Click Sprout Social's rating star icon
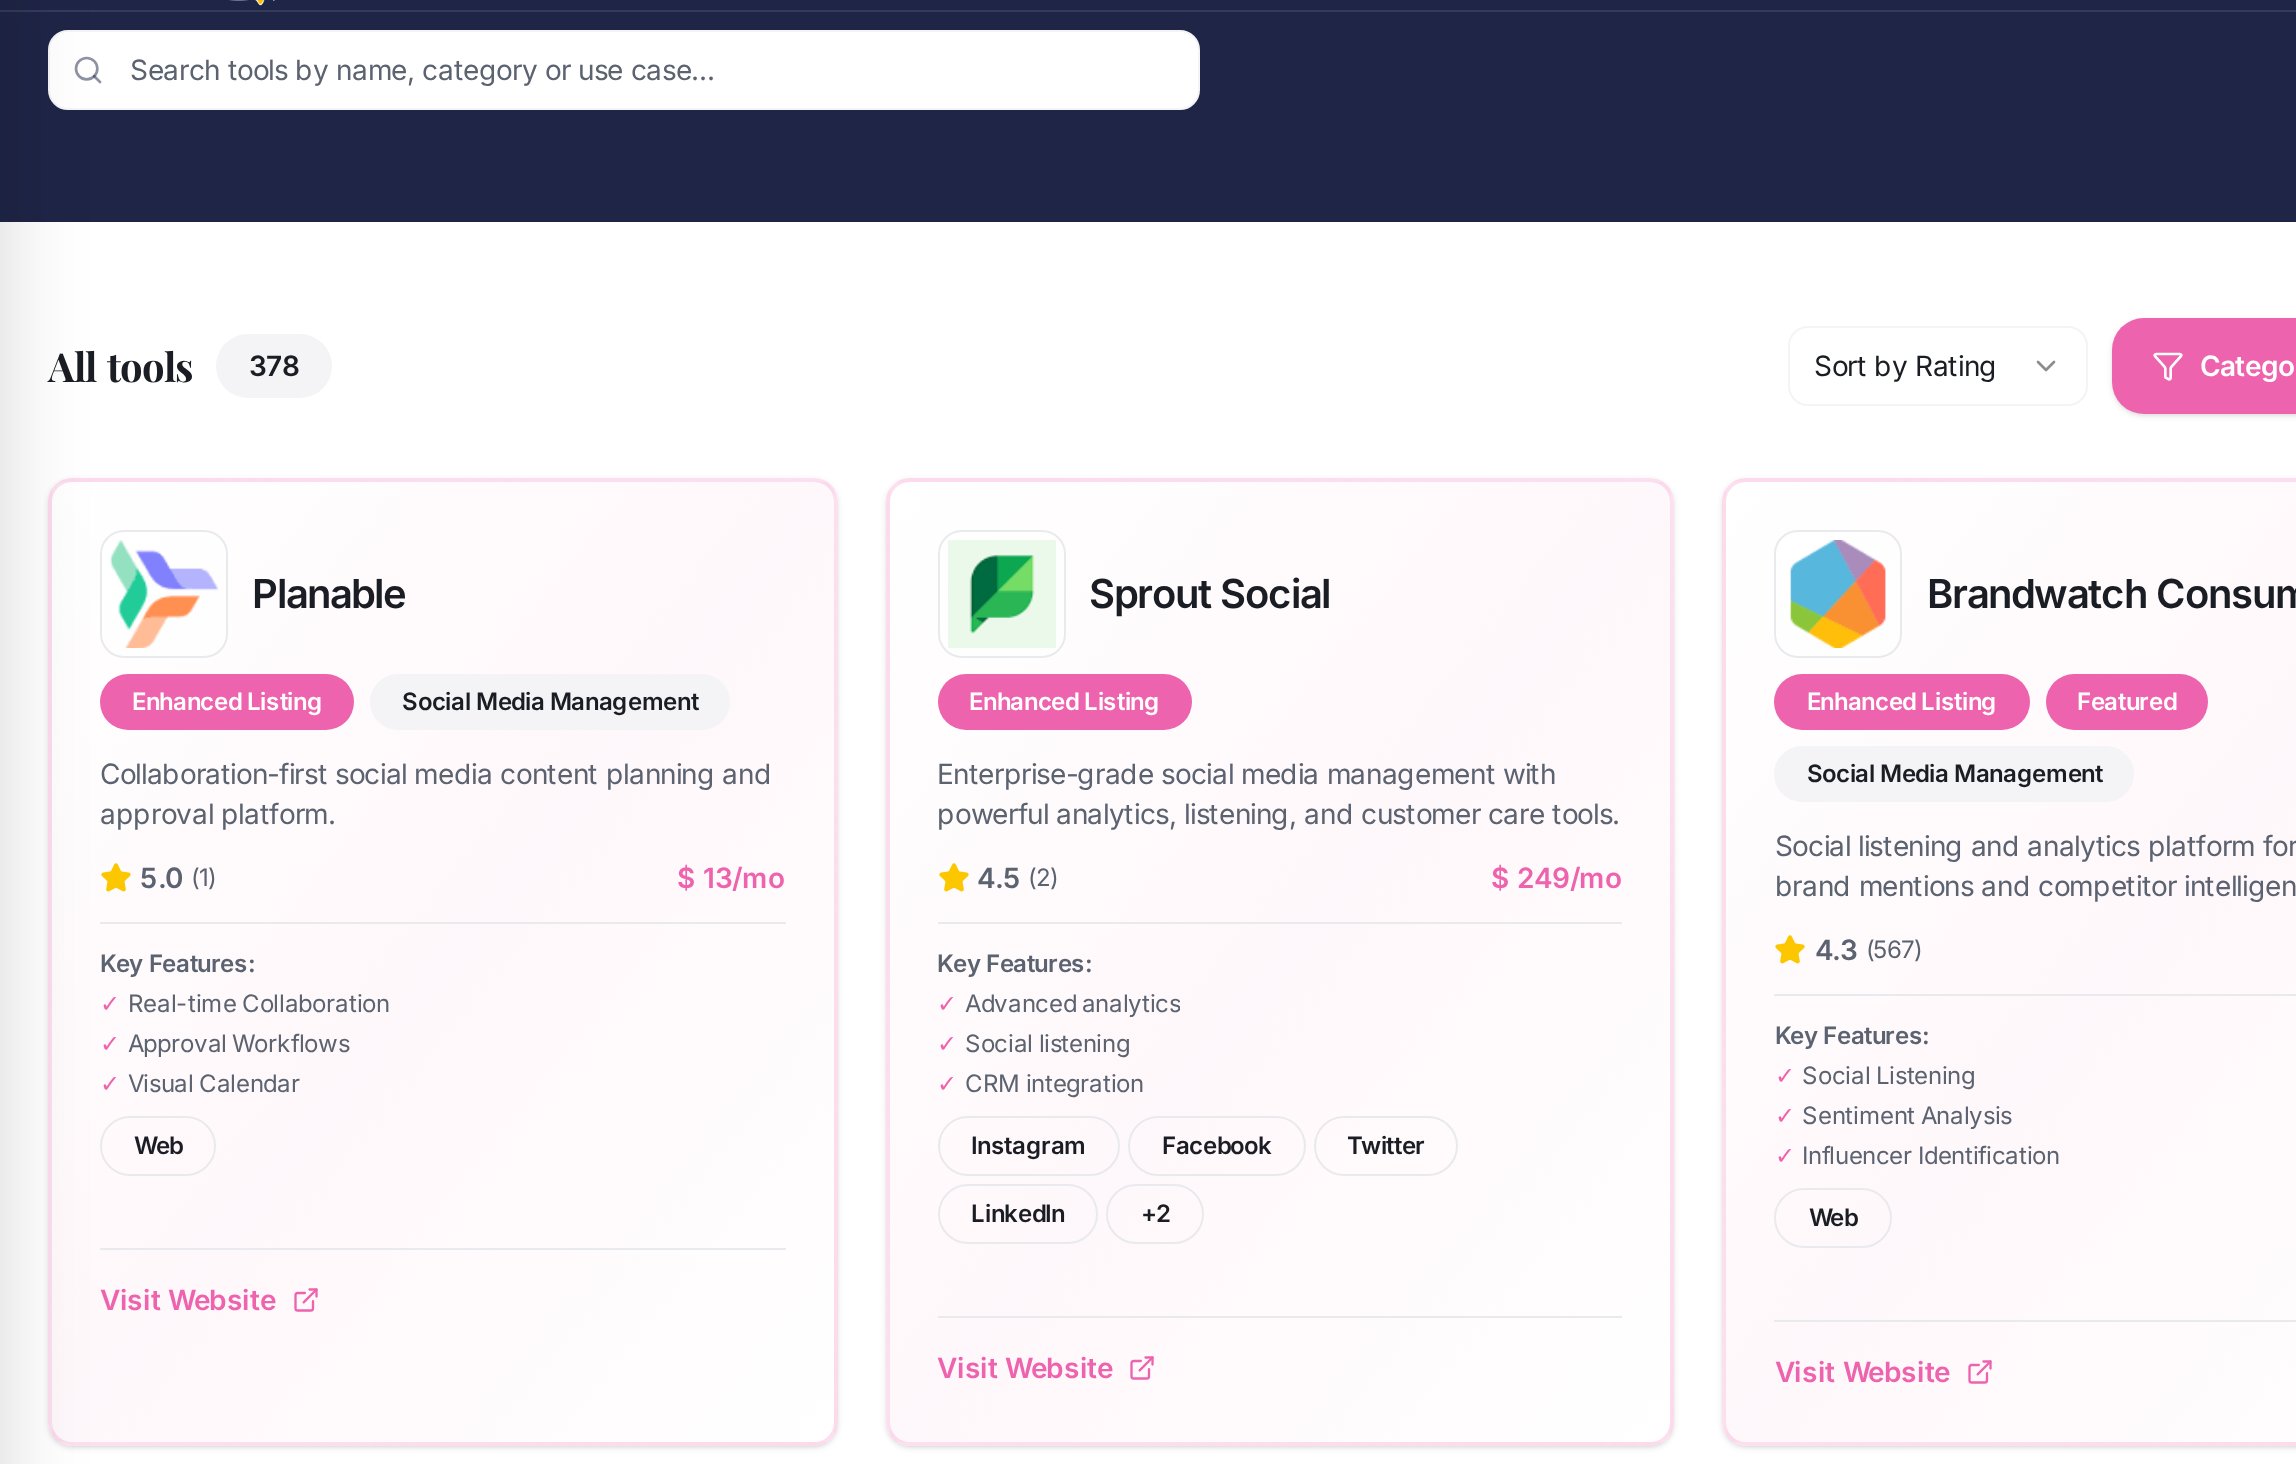This screenshot has width=2296, height=1464. pyautogui.click(x=953, y=878)
